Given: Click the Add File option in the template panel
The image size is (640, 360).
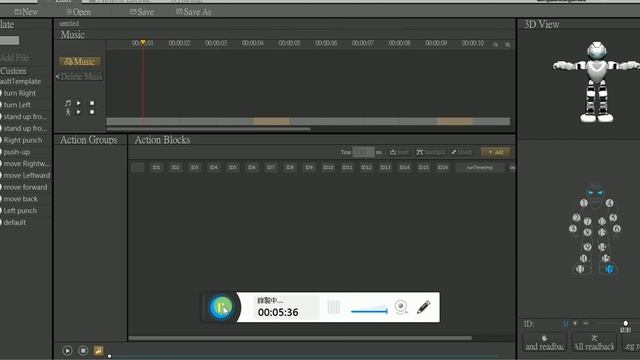Looking at the screenshot, I should click(14, 58).
